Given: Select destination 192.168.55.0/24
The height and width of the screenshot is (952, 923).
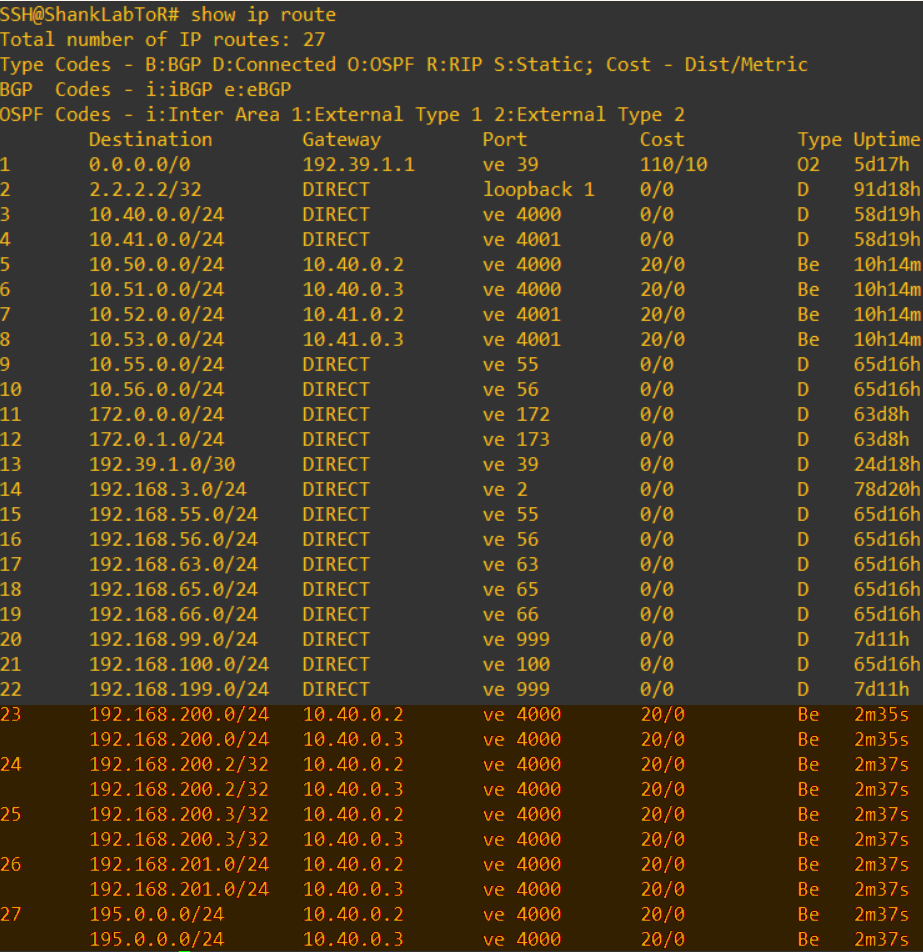Looking at the screenshot, I should pyautogui.click(x=174, y=514).
